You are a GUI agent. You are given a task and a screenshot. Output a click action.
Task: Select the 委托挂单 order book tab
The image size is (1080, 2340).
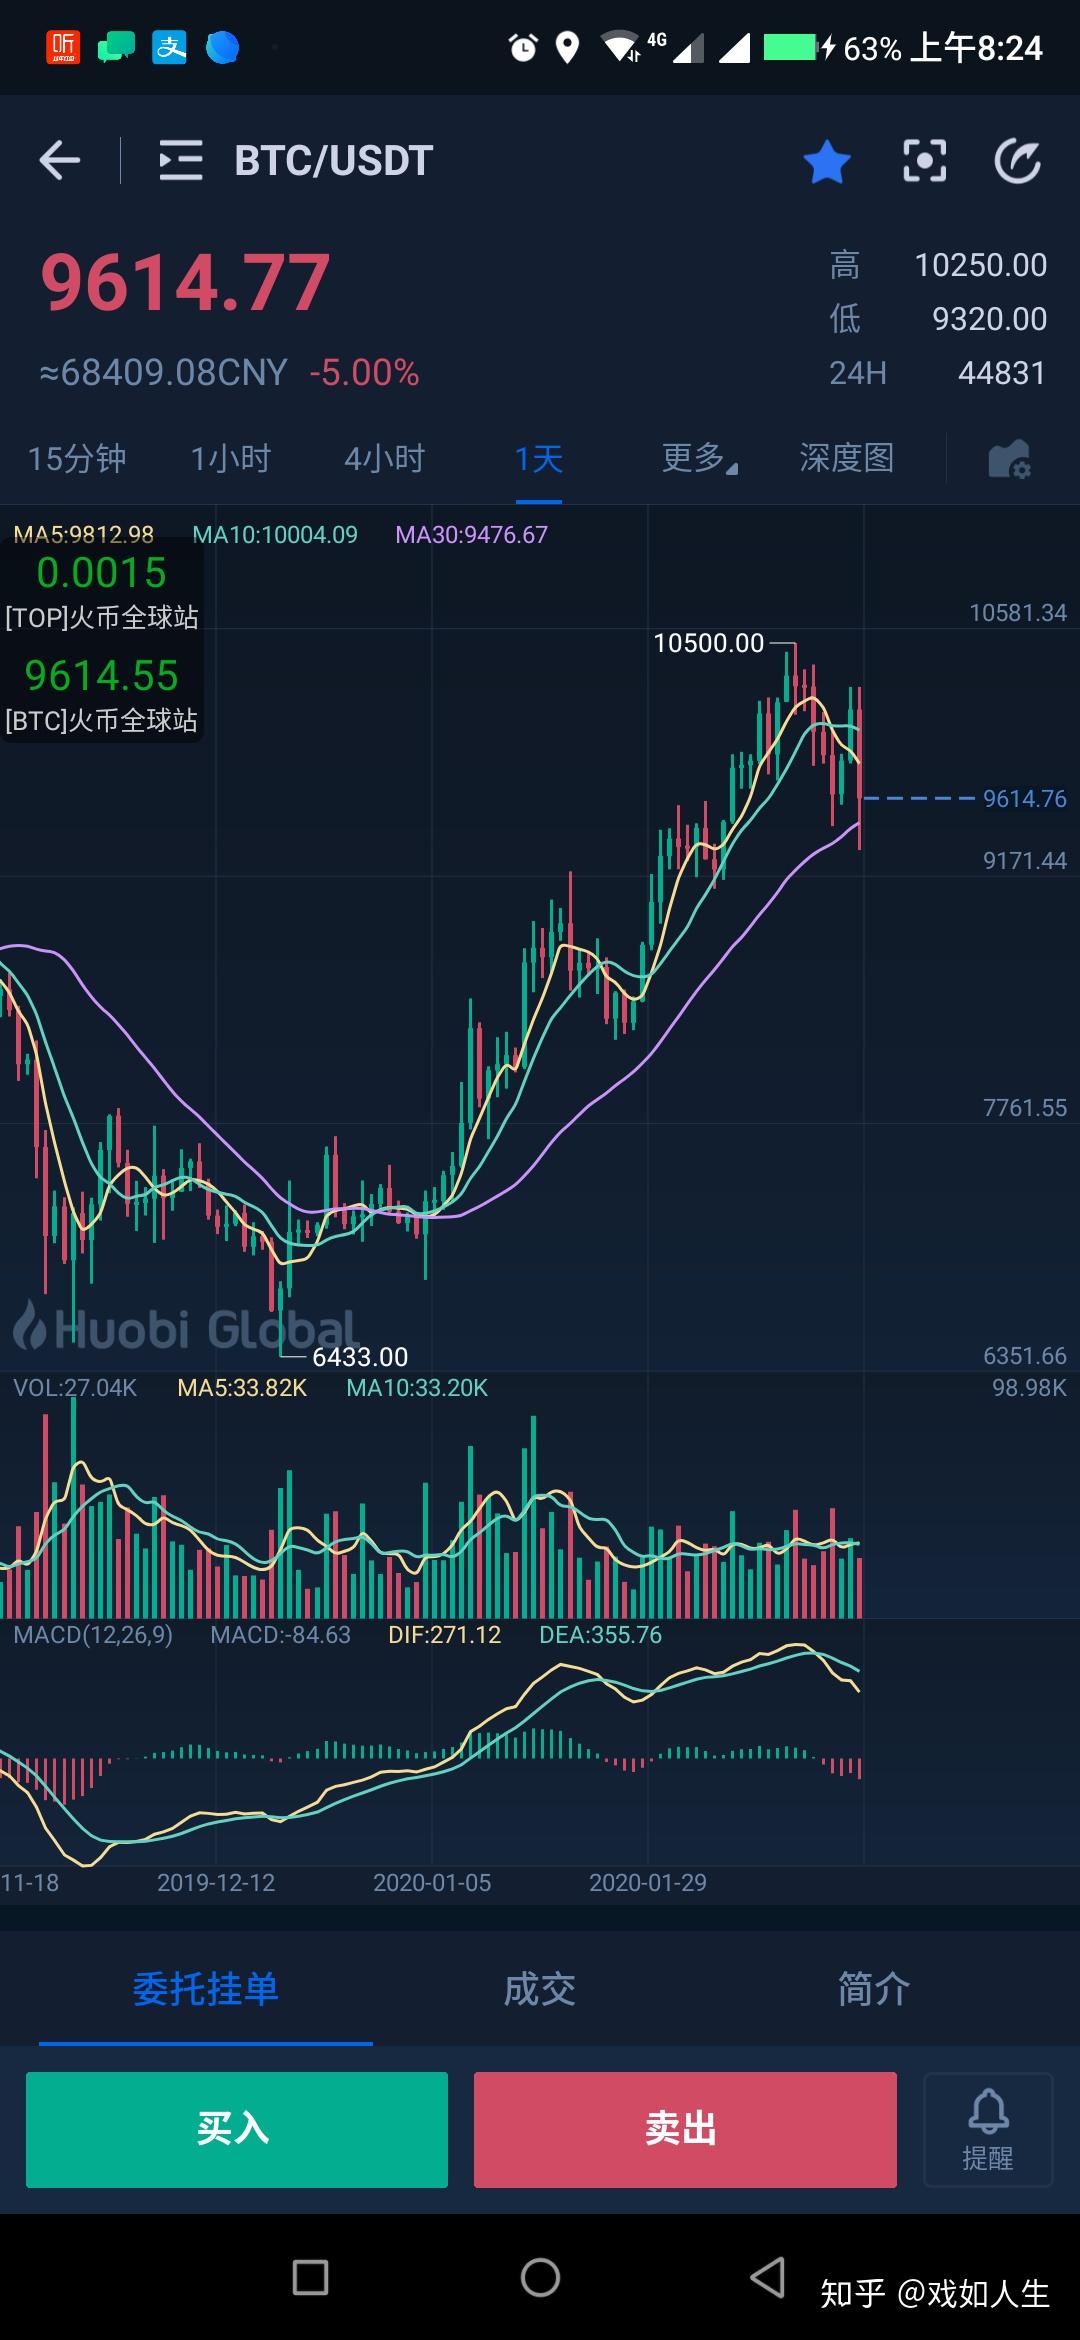coord(206,1989)
